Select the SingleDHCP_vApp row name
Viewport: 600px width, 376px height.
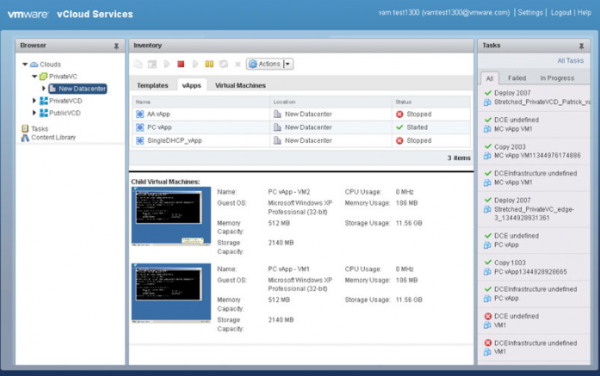pyautogui.click(x=174, y=141)
